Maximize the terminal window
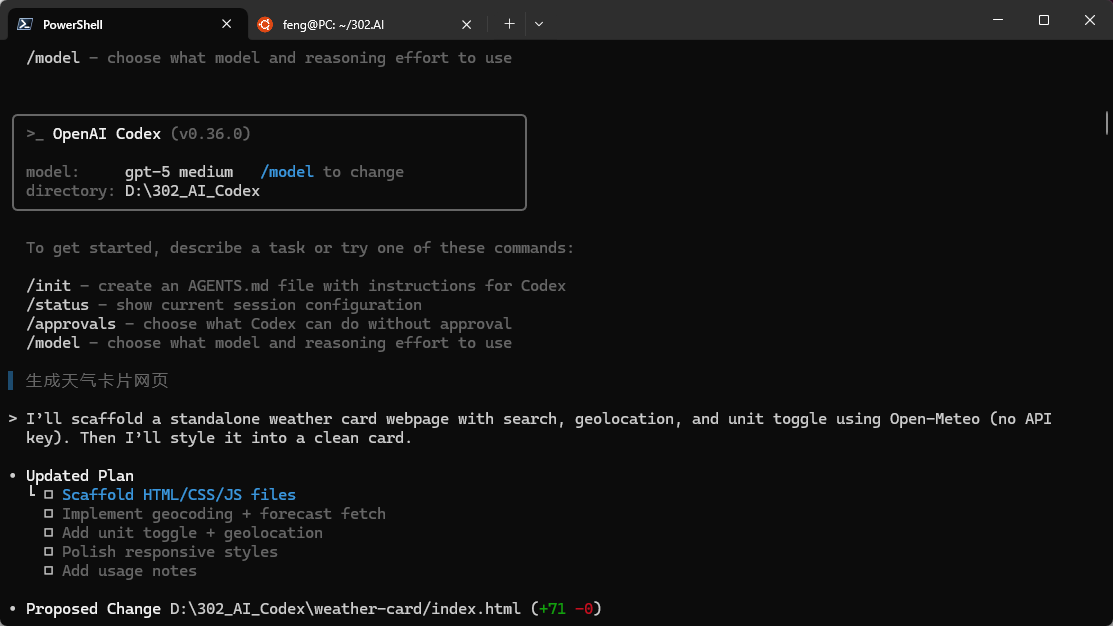This screenshot has height=626, width=1113. coord(1043,20)
